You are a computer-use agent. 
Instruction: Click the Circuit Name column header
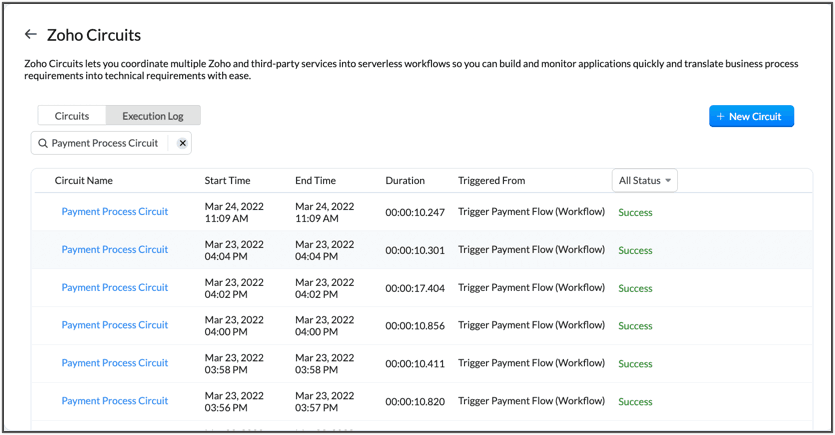[x=84, y=181]
